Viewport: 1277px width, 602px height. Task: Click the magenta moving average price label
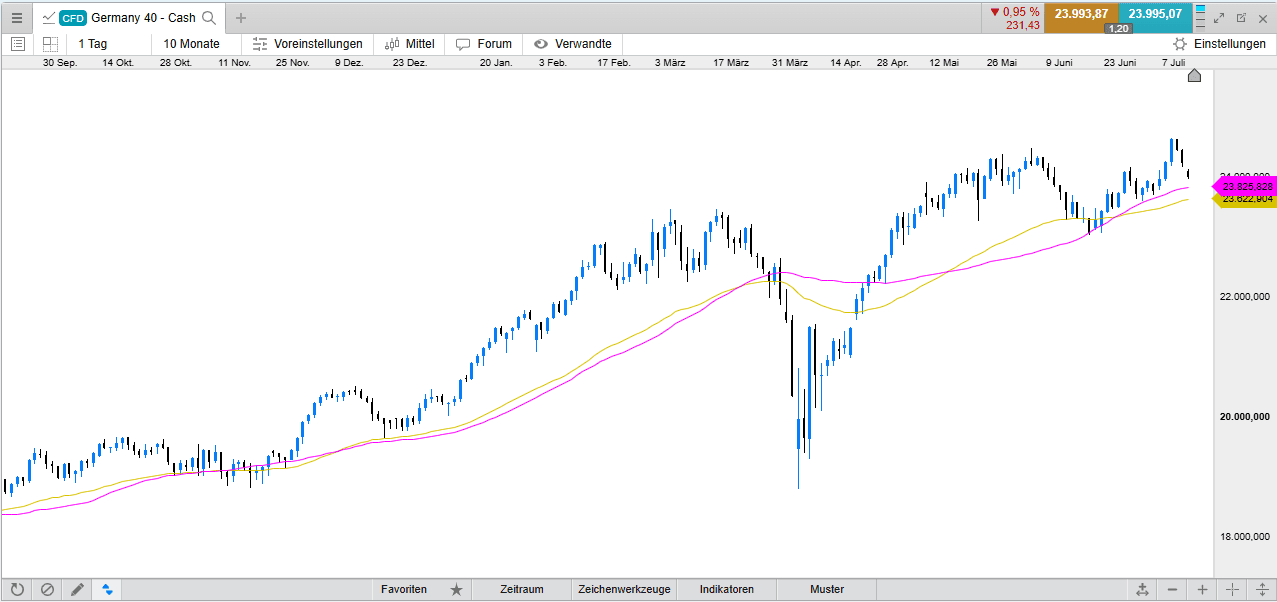(1244, 186)
